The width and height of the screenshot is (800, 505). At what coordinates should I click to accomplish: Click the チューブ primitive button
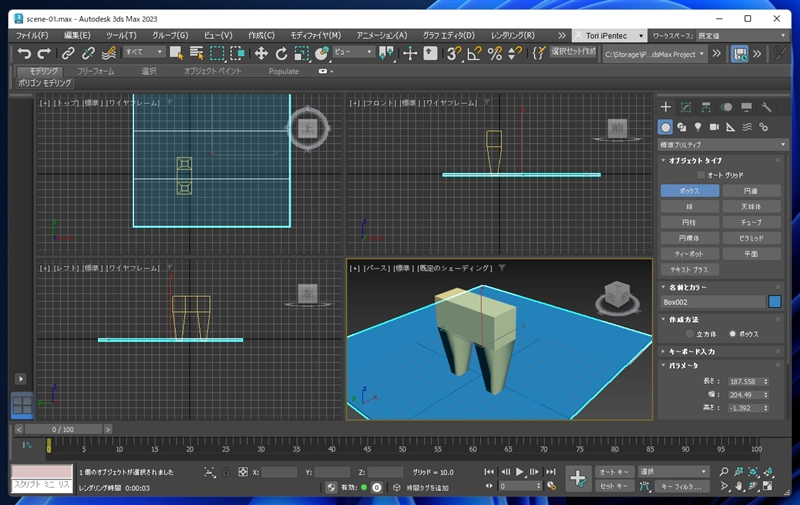[x=751, y=222]
